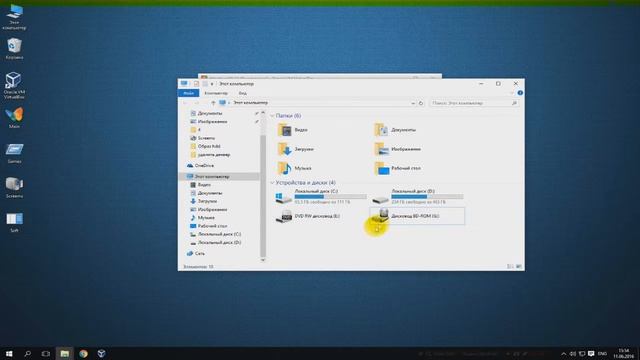Click the taskbar search icon
Image resolution: width=640 pixels, height=360 pixels.
coord(27,353)
